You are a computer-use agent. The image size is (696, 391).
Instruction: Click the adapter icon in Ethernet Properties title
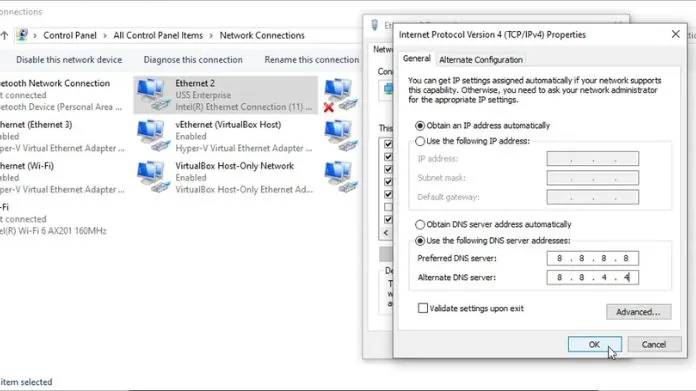pos(375,25)
